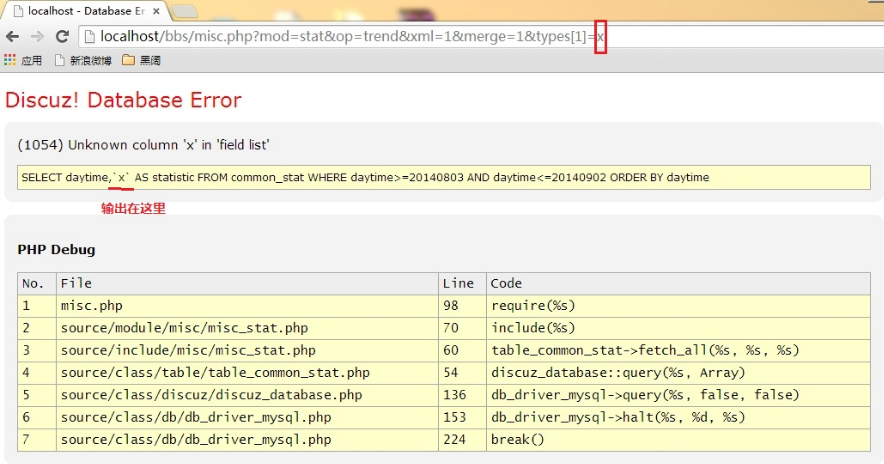Click the table_common_stat->fetch_all code cell

tap(678, 350)
